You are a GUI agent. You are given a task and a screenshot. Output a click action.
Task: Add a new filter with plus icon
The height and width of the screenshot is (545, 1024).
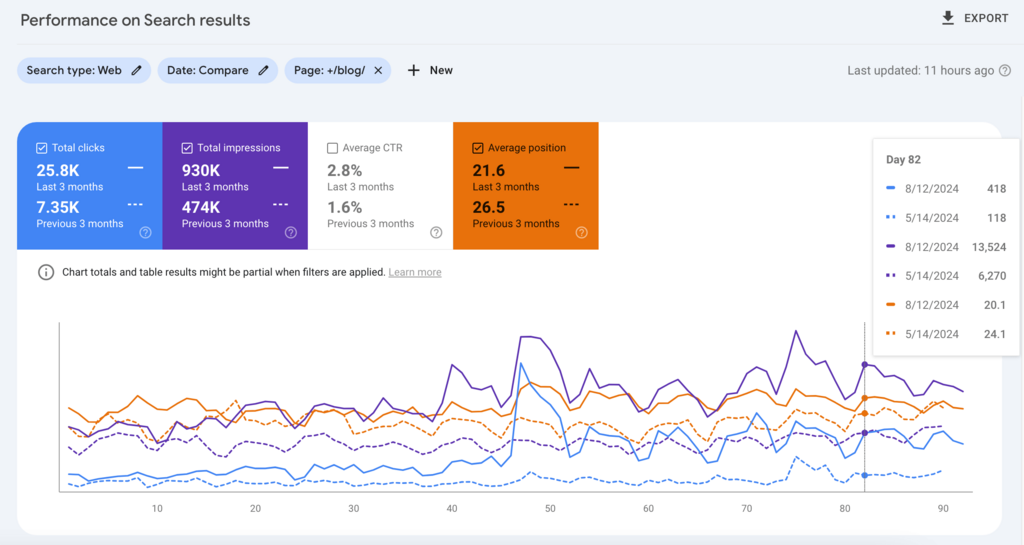[x=414, y=70]
